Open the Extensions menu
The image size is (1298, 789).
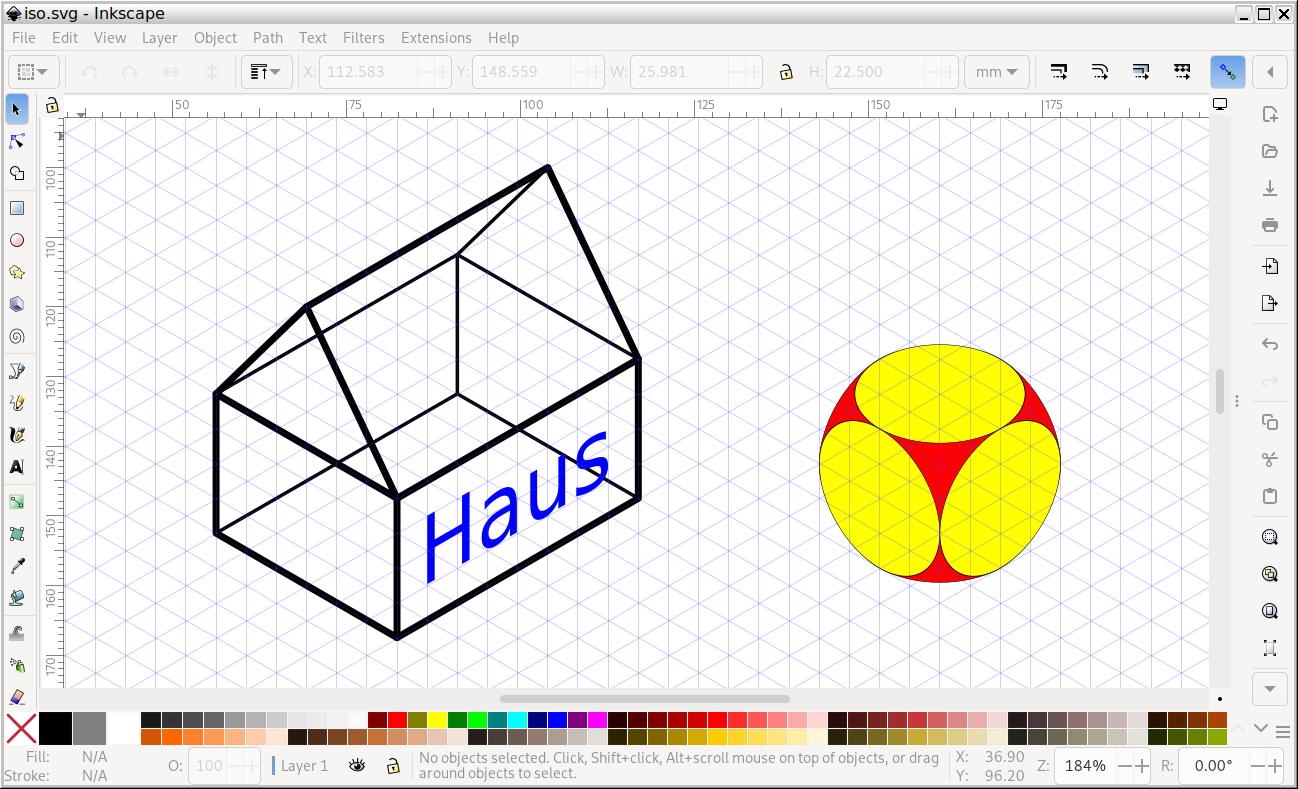(x=436, y=38)
